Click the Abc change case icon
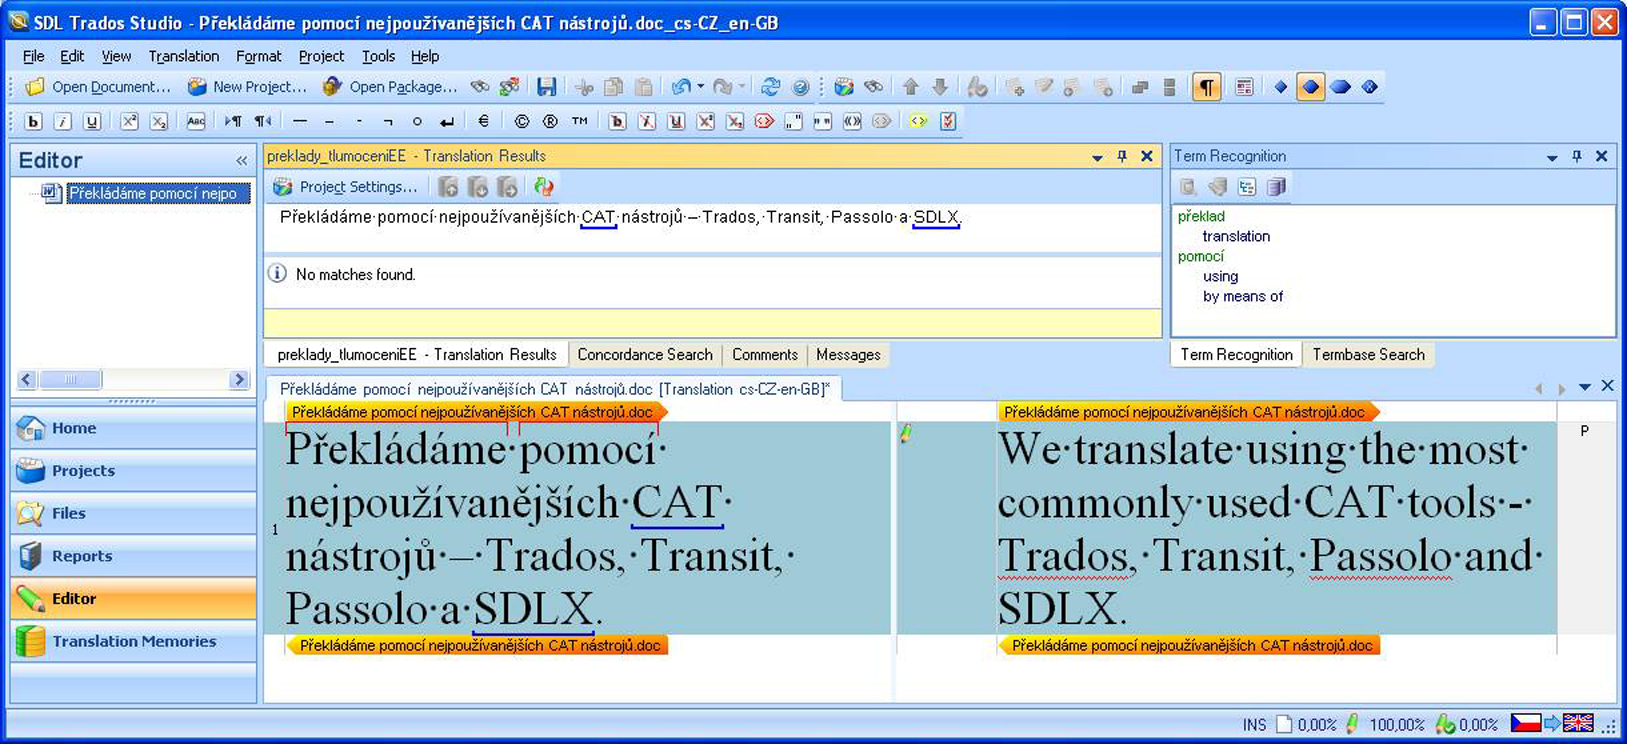 (x=196, y=121)
